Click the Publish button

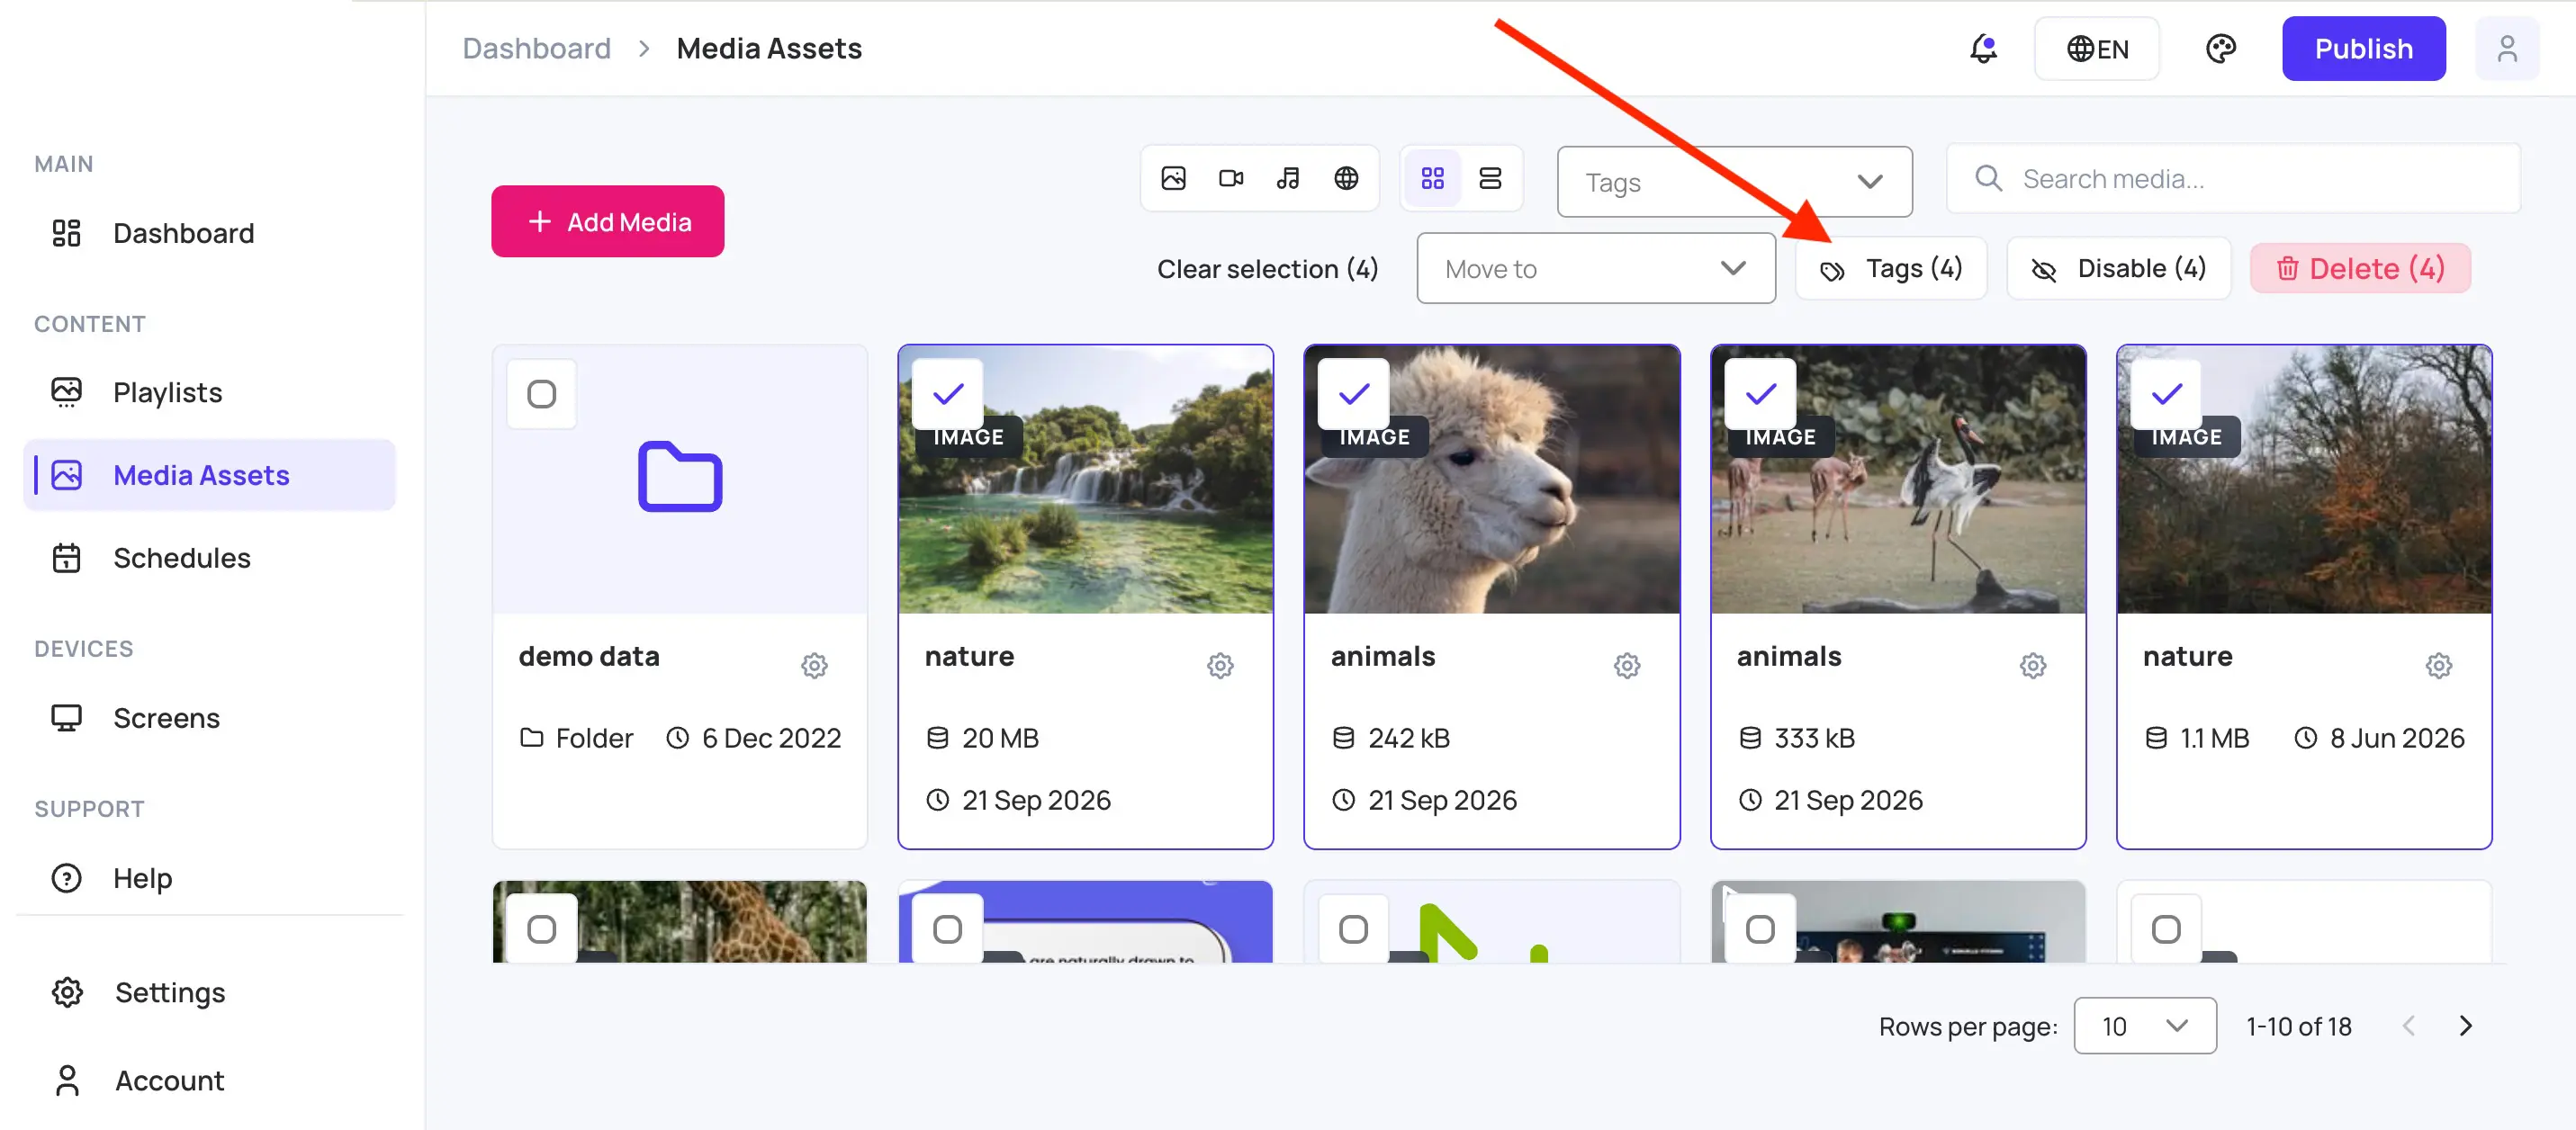(2364, 49)
